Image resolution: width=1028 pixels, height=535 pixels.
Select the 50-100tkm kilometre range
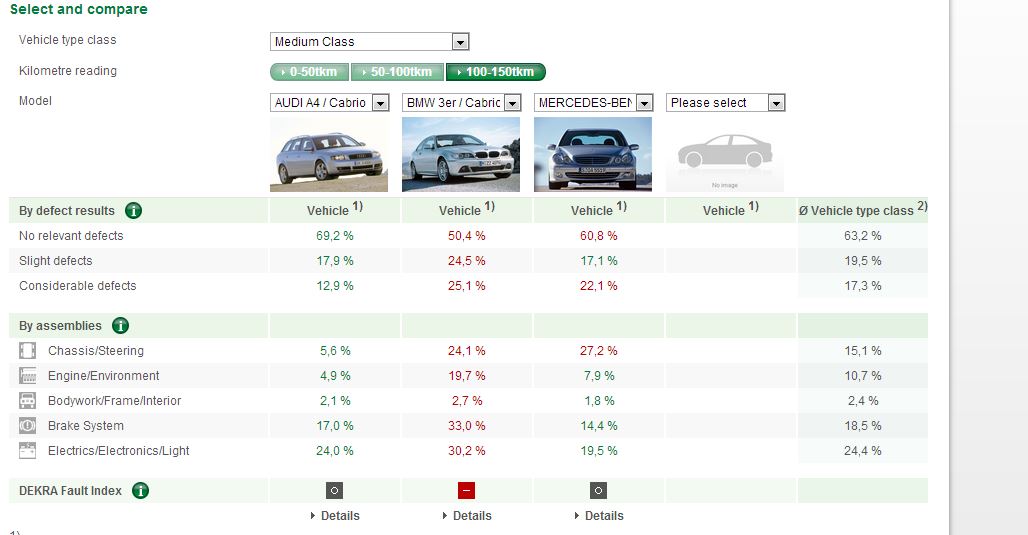397,72
